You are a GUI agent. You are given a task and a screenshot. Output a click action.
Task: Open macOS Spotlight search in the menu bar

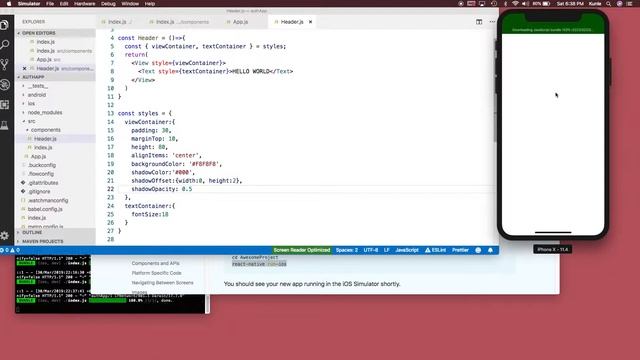(608, 4)
